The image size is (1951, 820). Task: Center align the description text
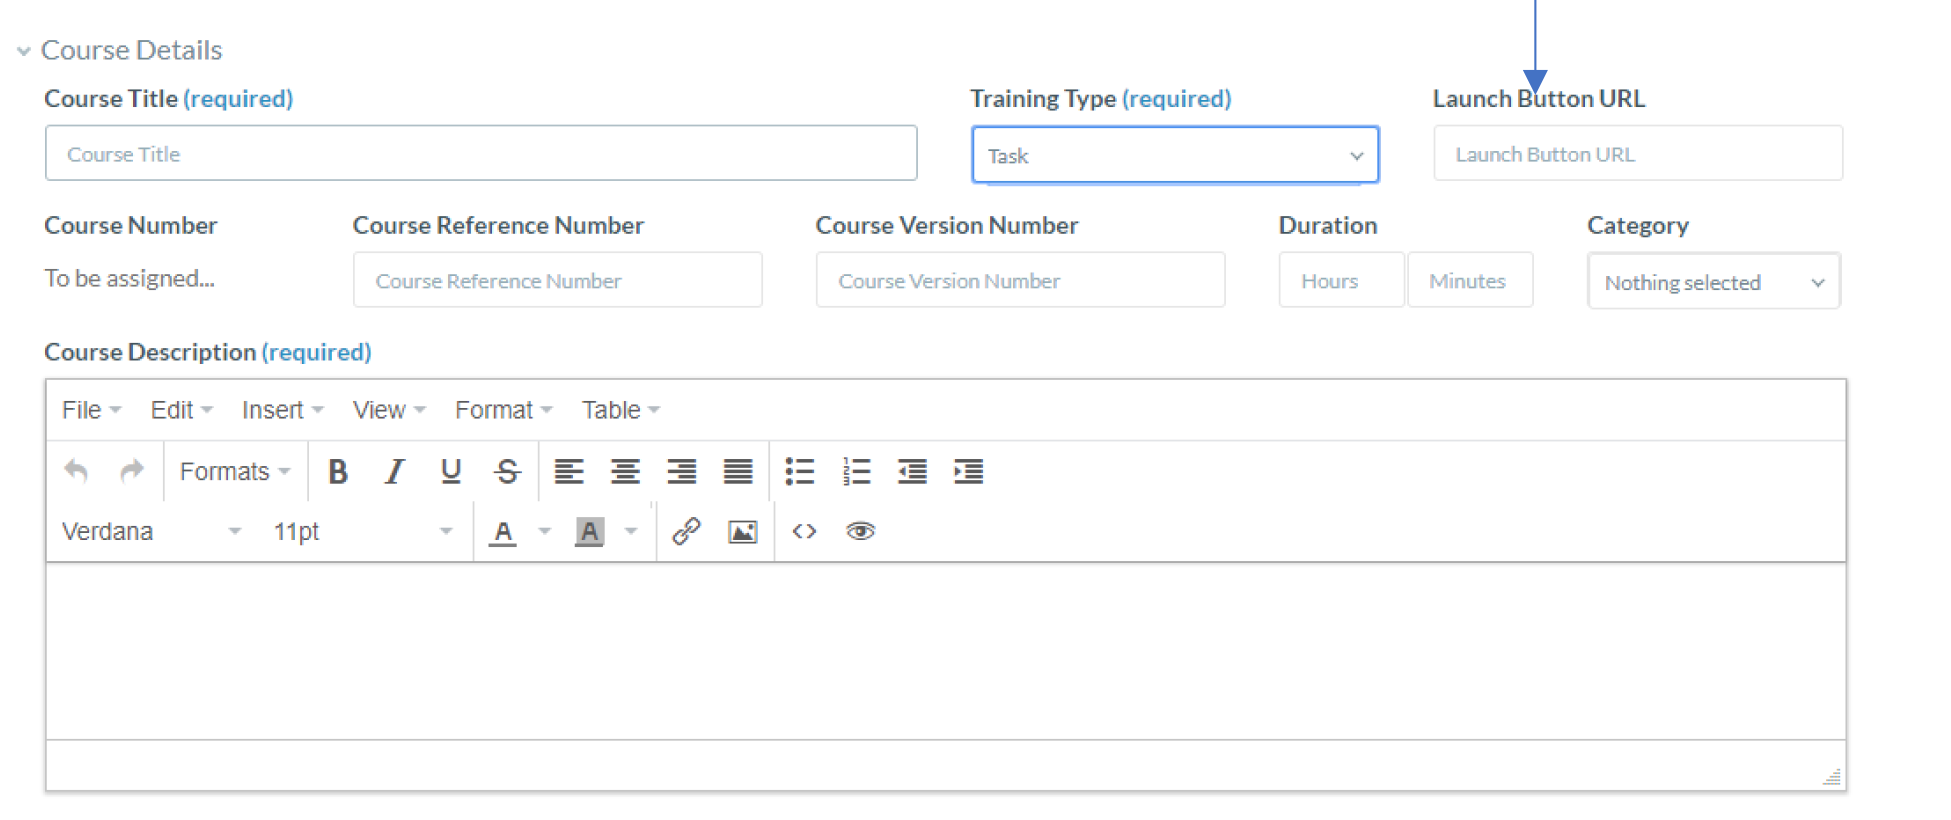625,471
